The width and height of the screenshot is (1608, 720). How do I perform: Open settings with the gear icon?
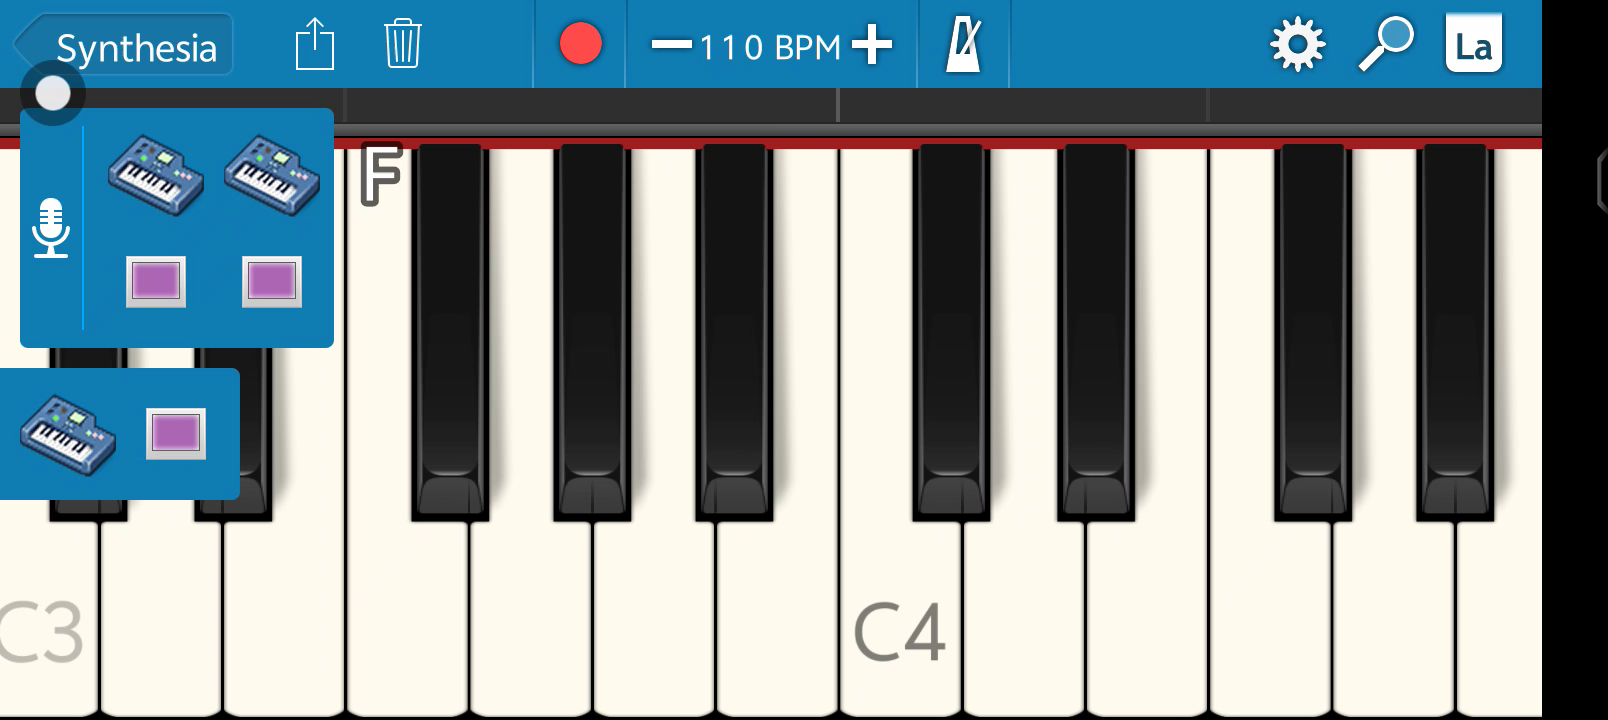pos(1297,45)
